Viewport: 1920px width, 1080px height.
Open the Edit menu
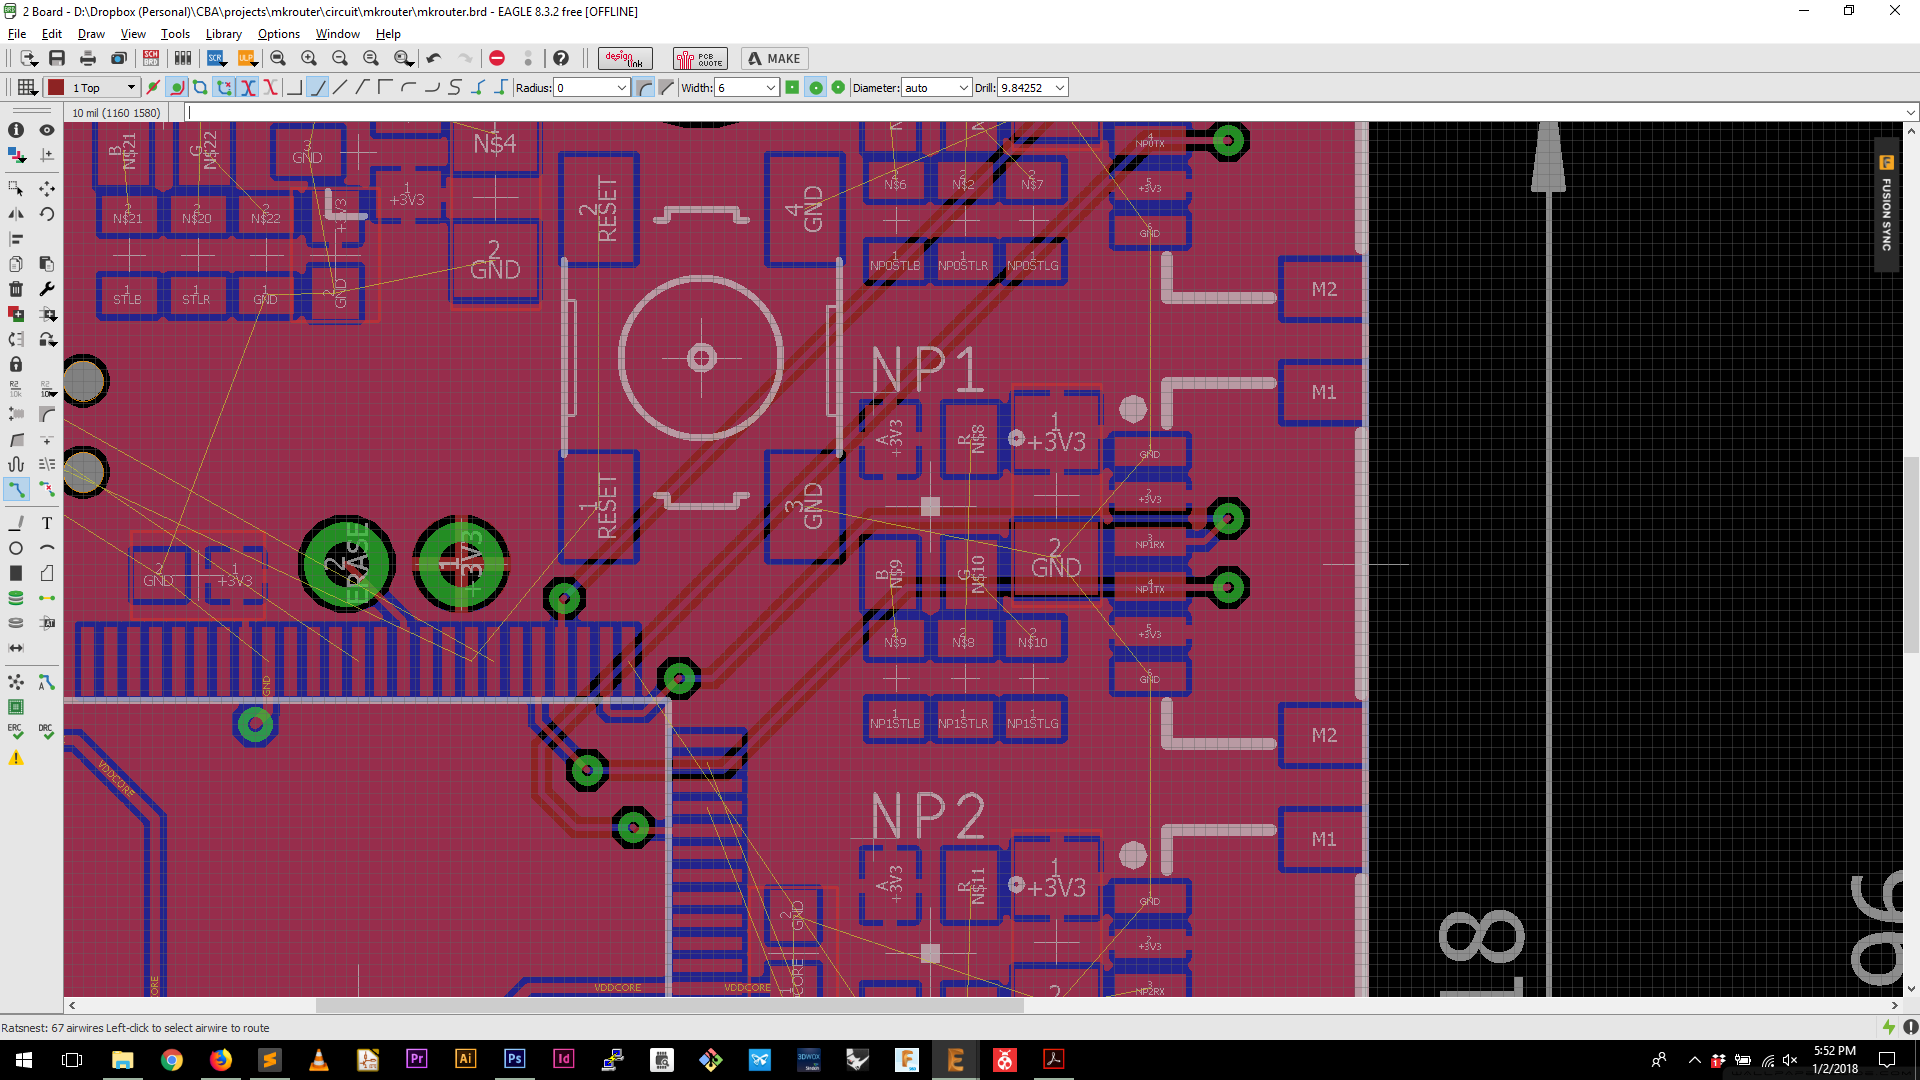(52, 34)
